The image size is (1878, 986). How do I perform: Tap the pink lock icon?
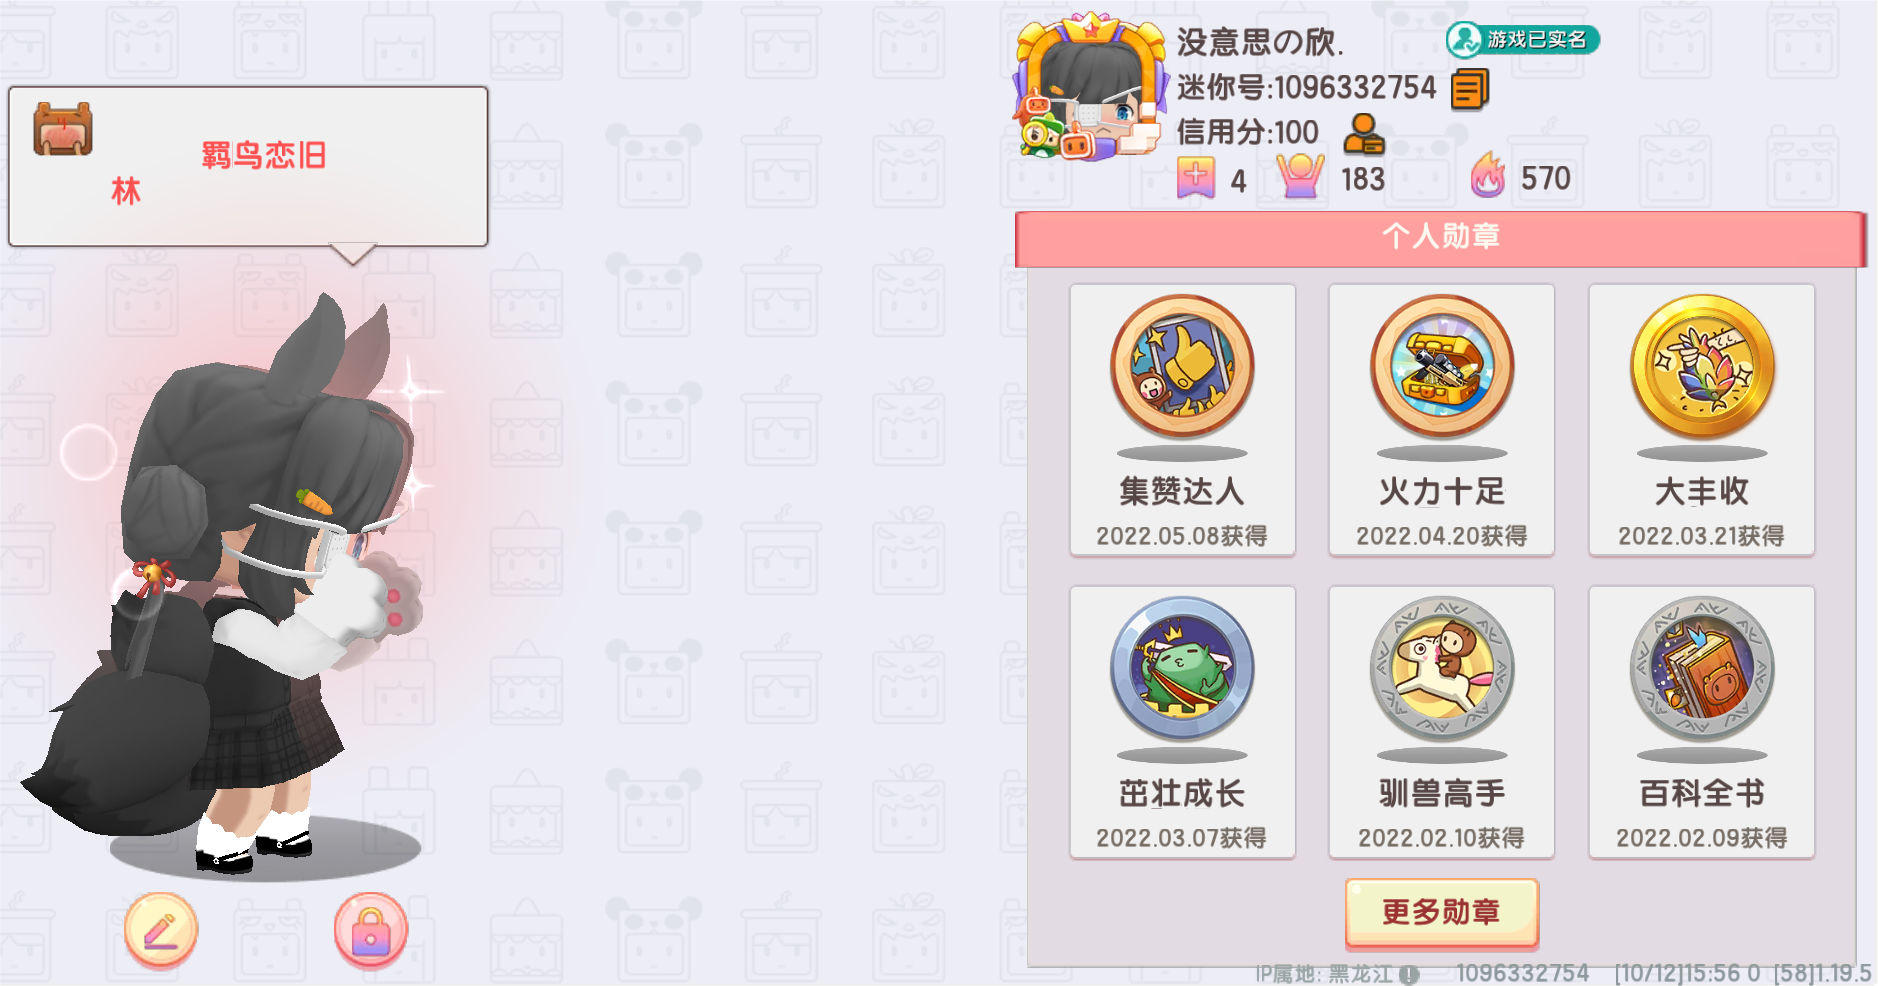371,931
